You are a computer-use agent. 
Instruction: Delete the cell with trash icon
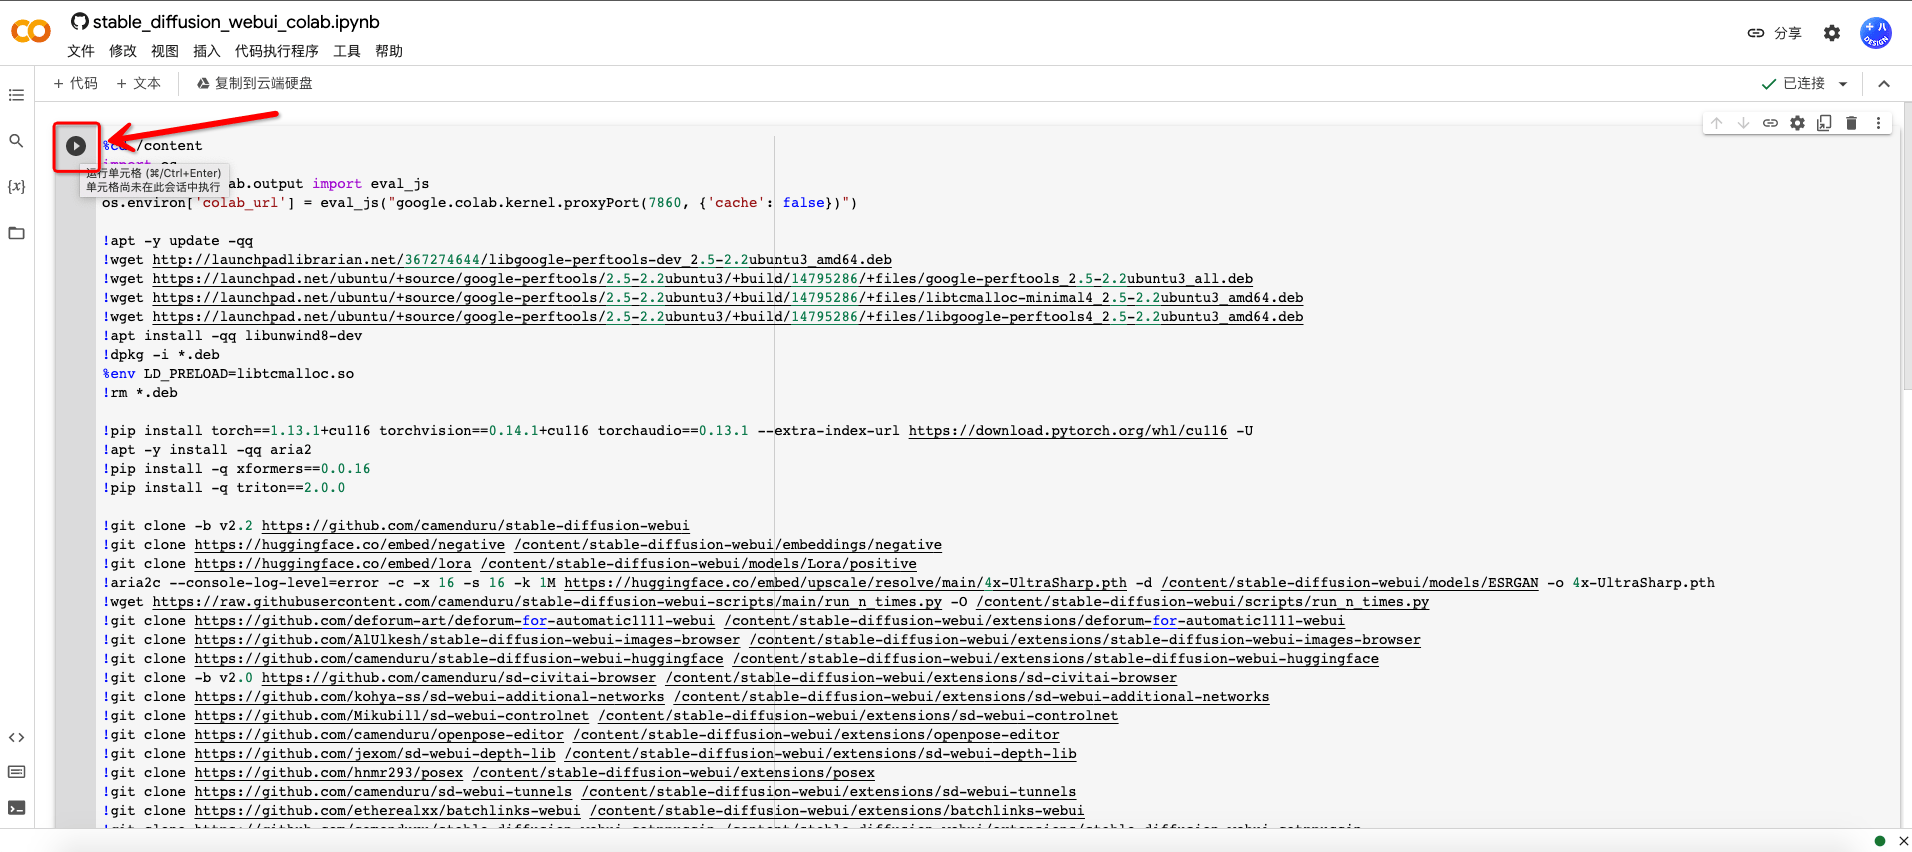(x=1851, y=123)
